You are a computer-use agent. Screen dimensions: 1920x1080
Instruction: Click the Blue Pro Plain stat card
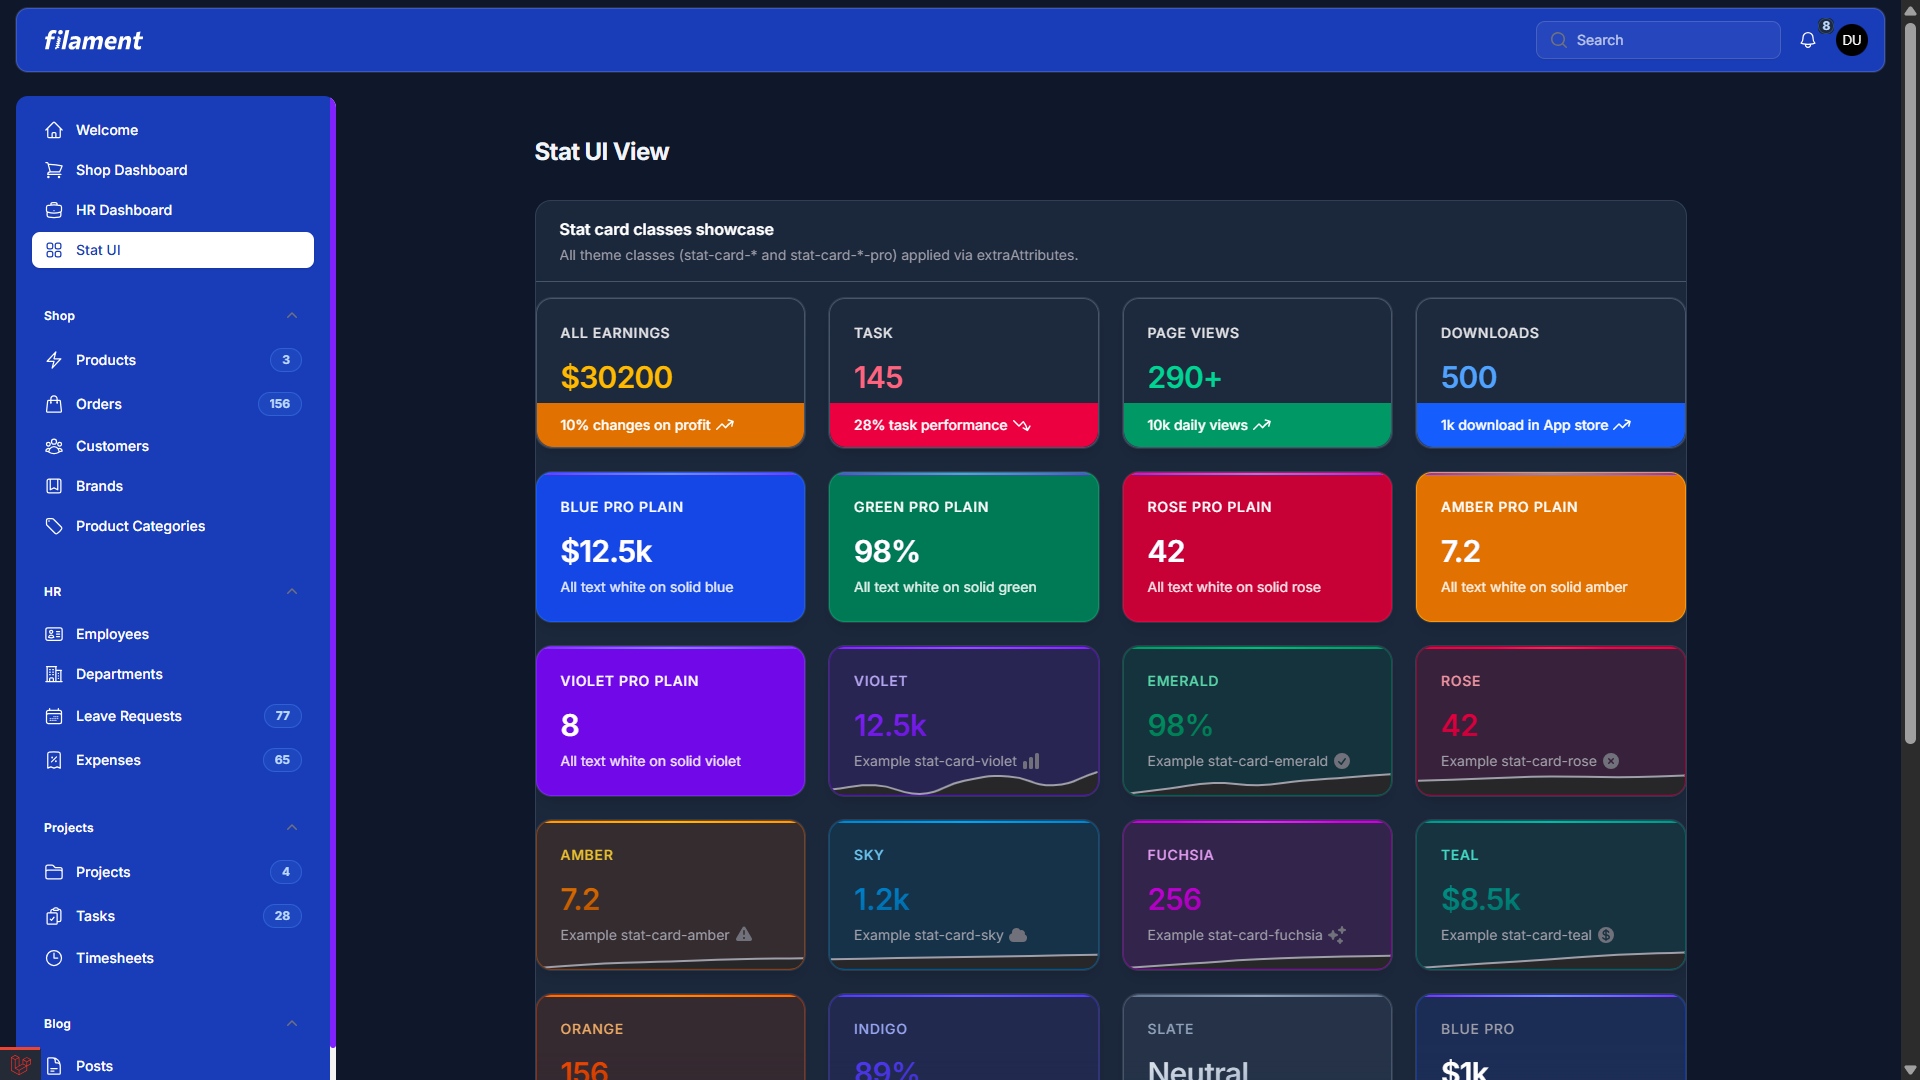(670, 547)
